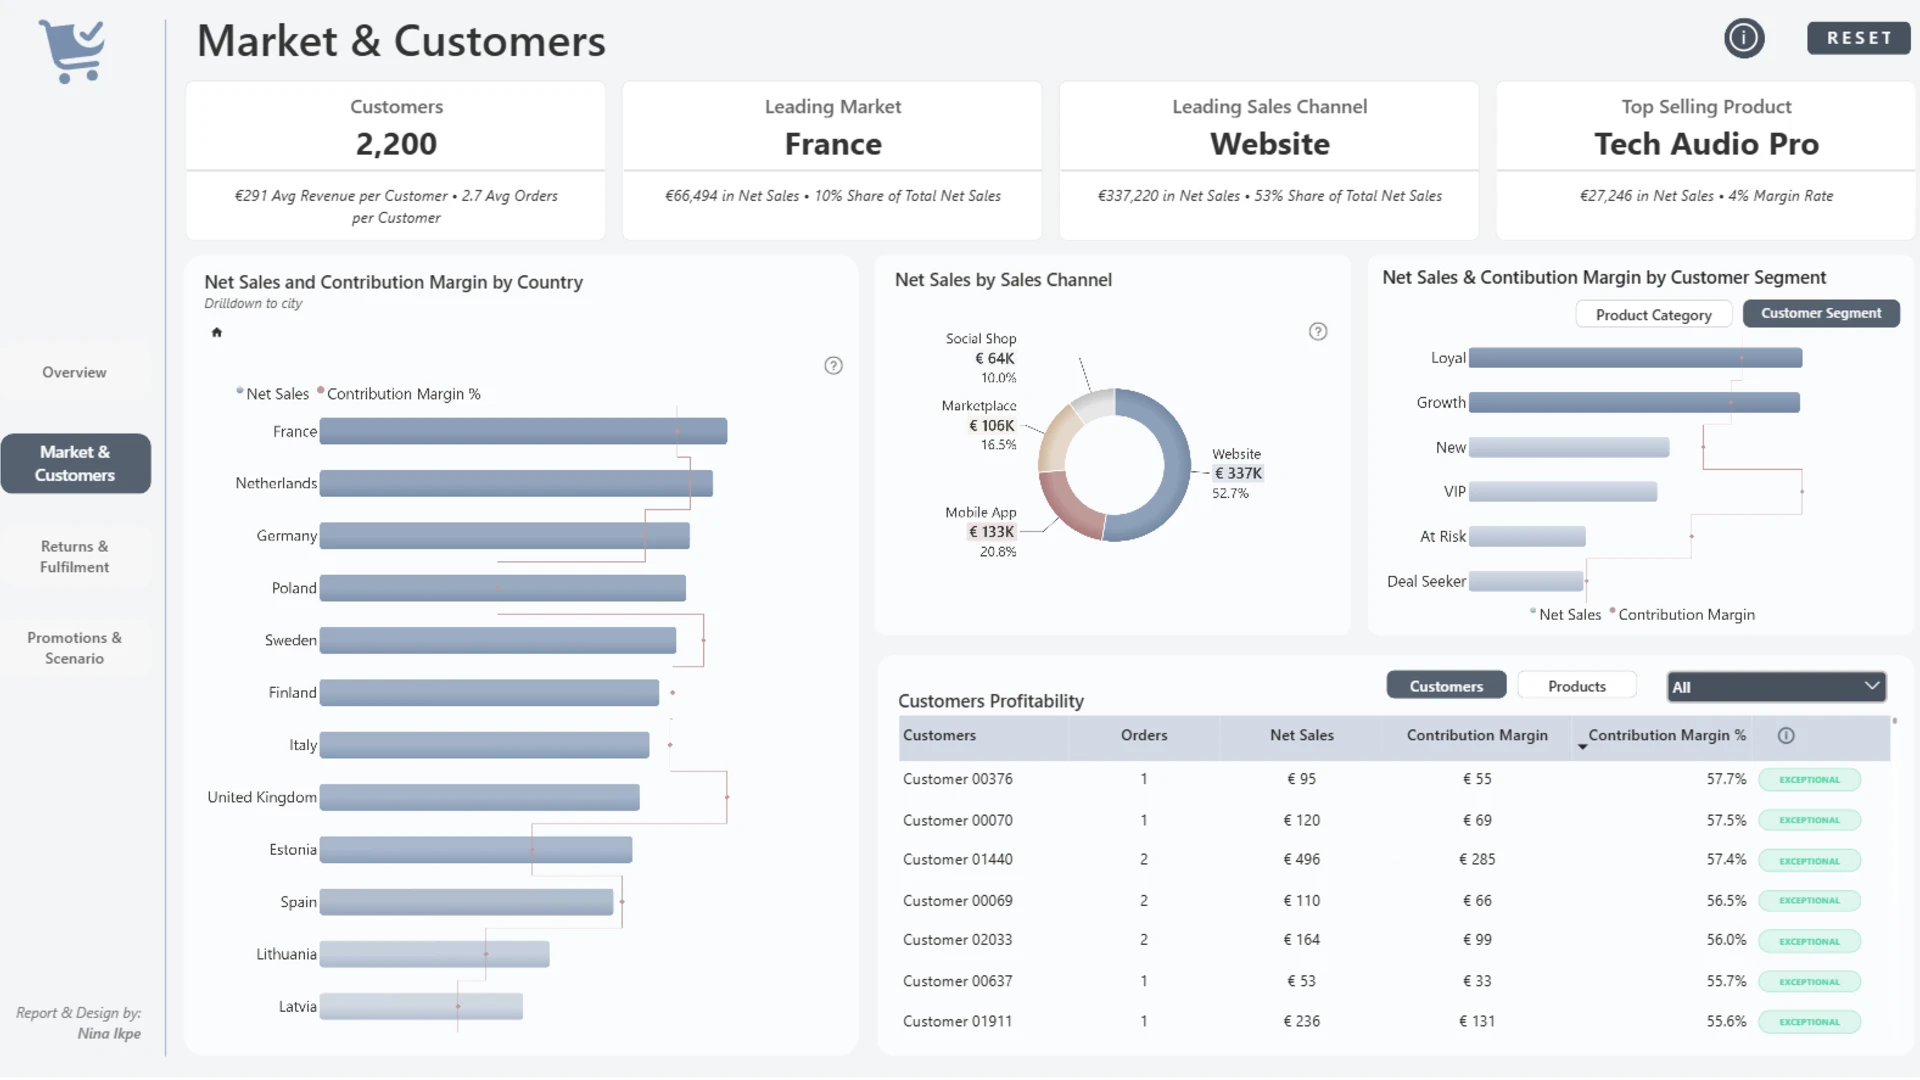Open the Promotions & Scenario page
Viewport: 1920px width, 1080px height.
(x=74, y=648)
